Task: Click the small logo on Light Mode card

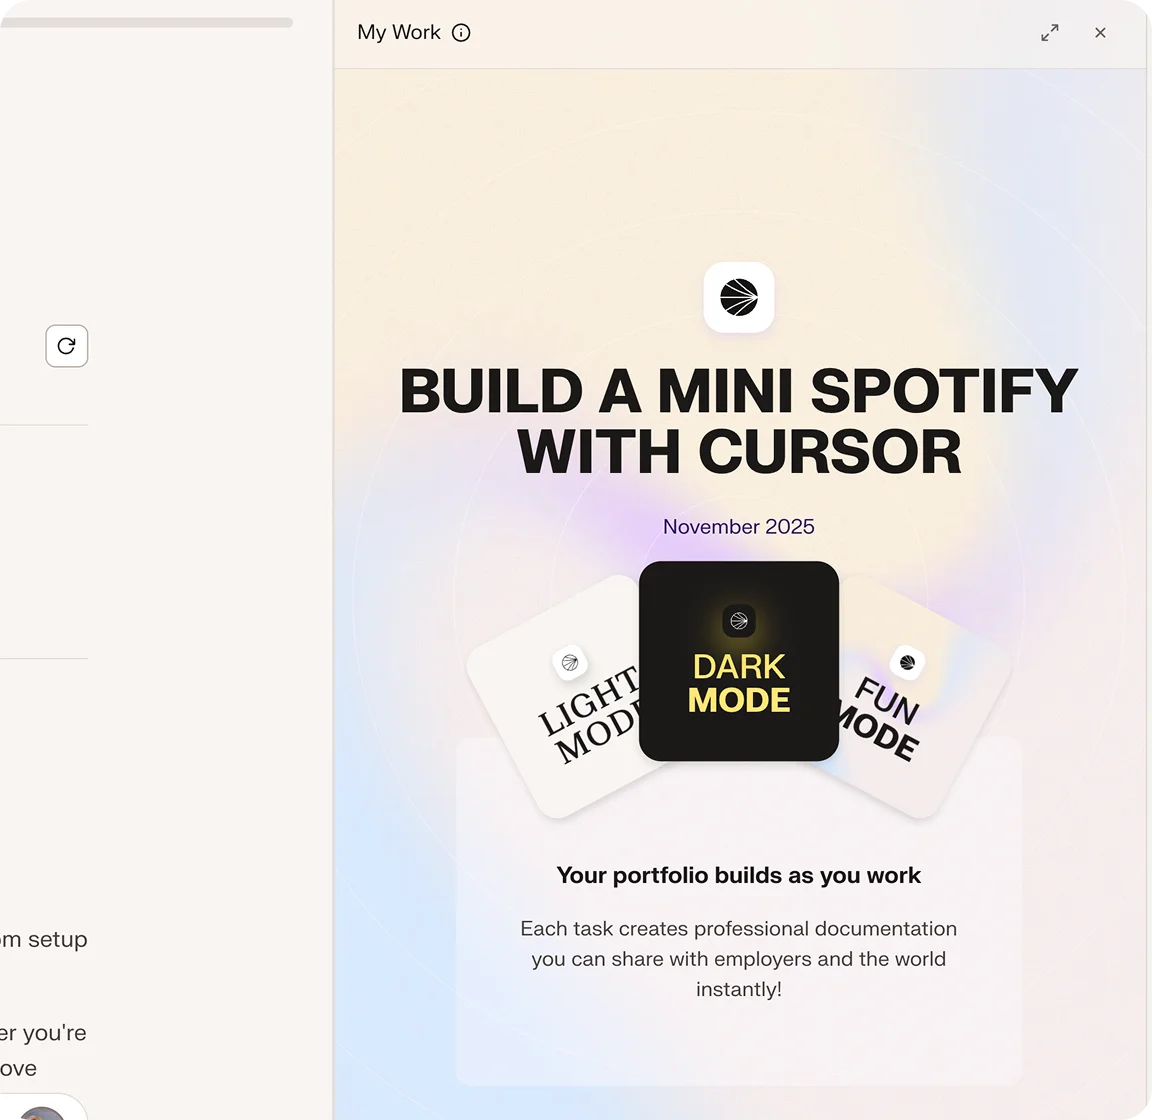Action: pyautogui.click(x=569, y=663)
